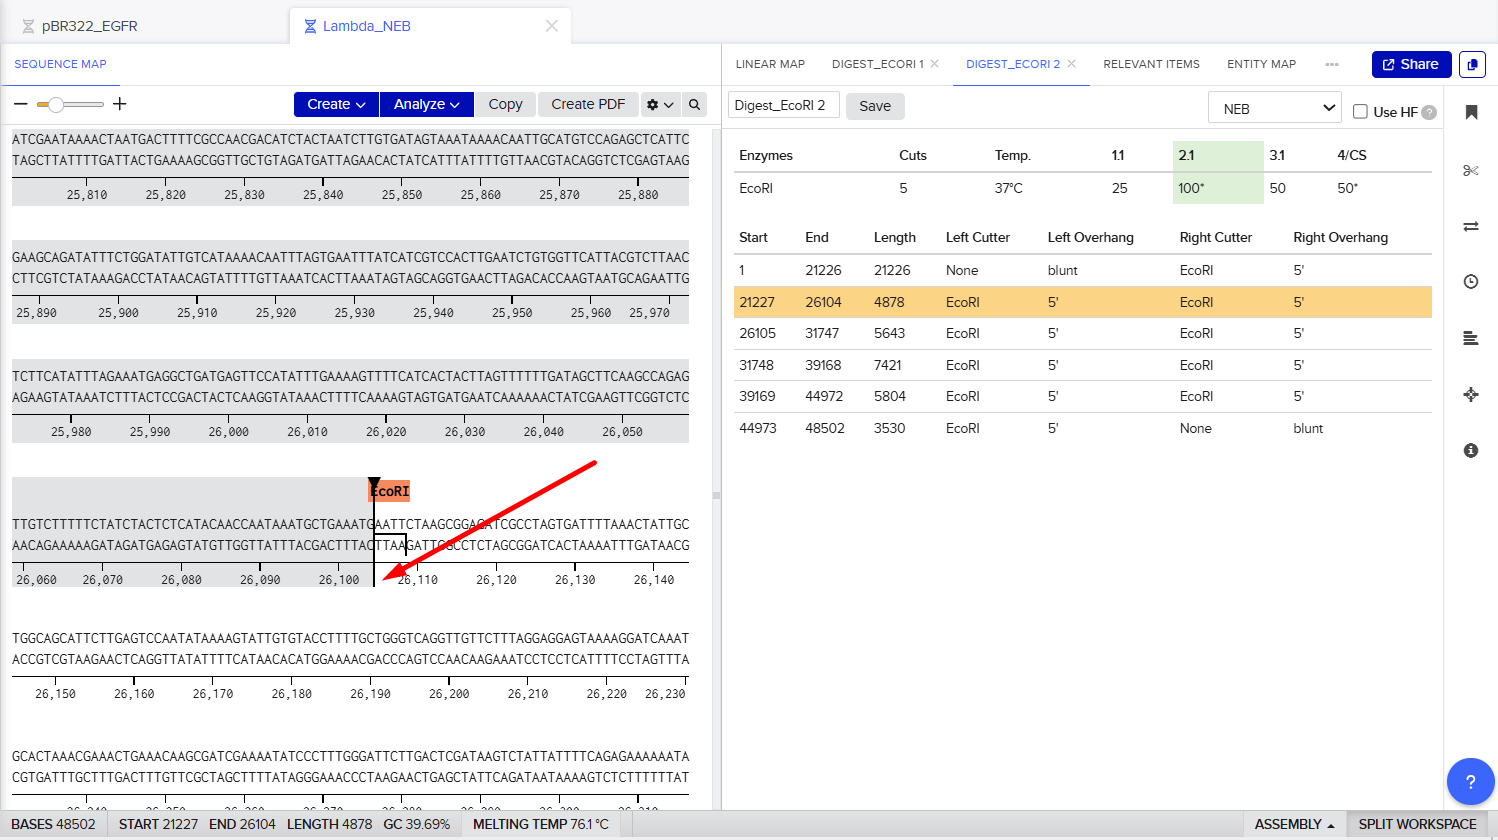Click the 2.1 buffer column header
1498x840 pixels.
[x=1186, y=155]
